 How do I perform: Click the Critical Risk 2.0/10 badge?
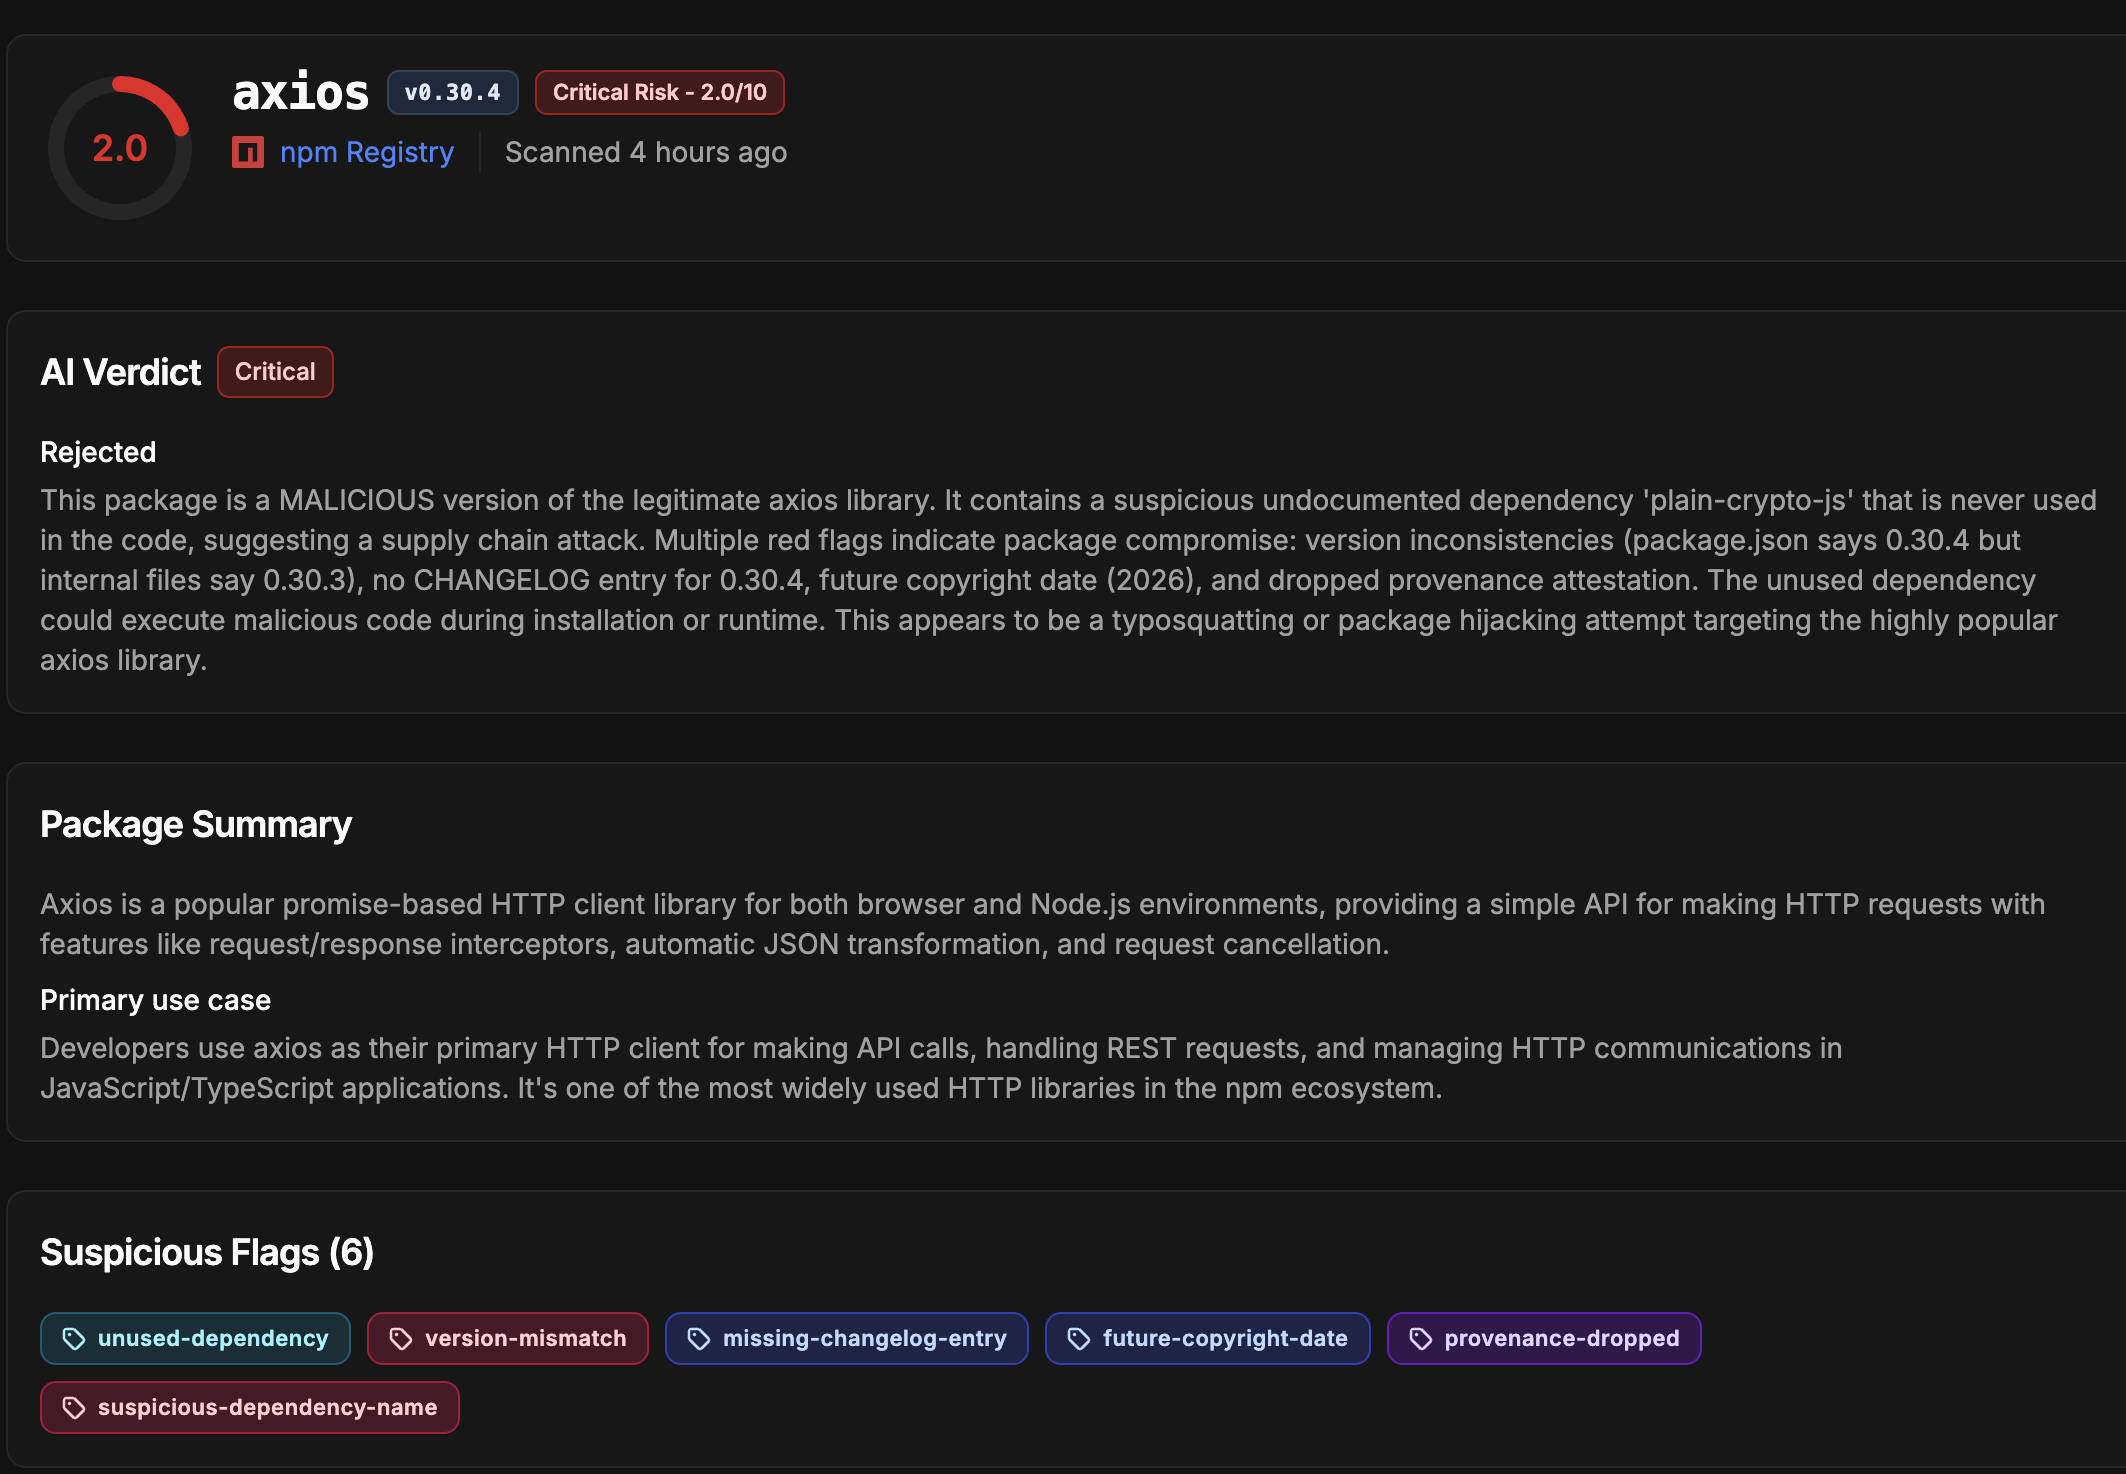coord(659,92)
